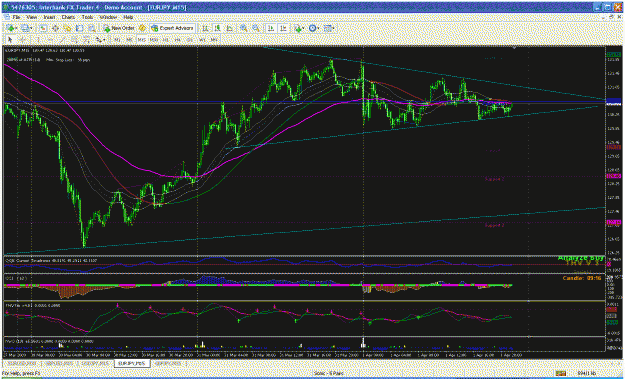625x379 pixels.
Task: Open the Templates toolbar icon
Action: click(x=328, y=28)
